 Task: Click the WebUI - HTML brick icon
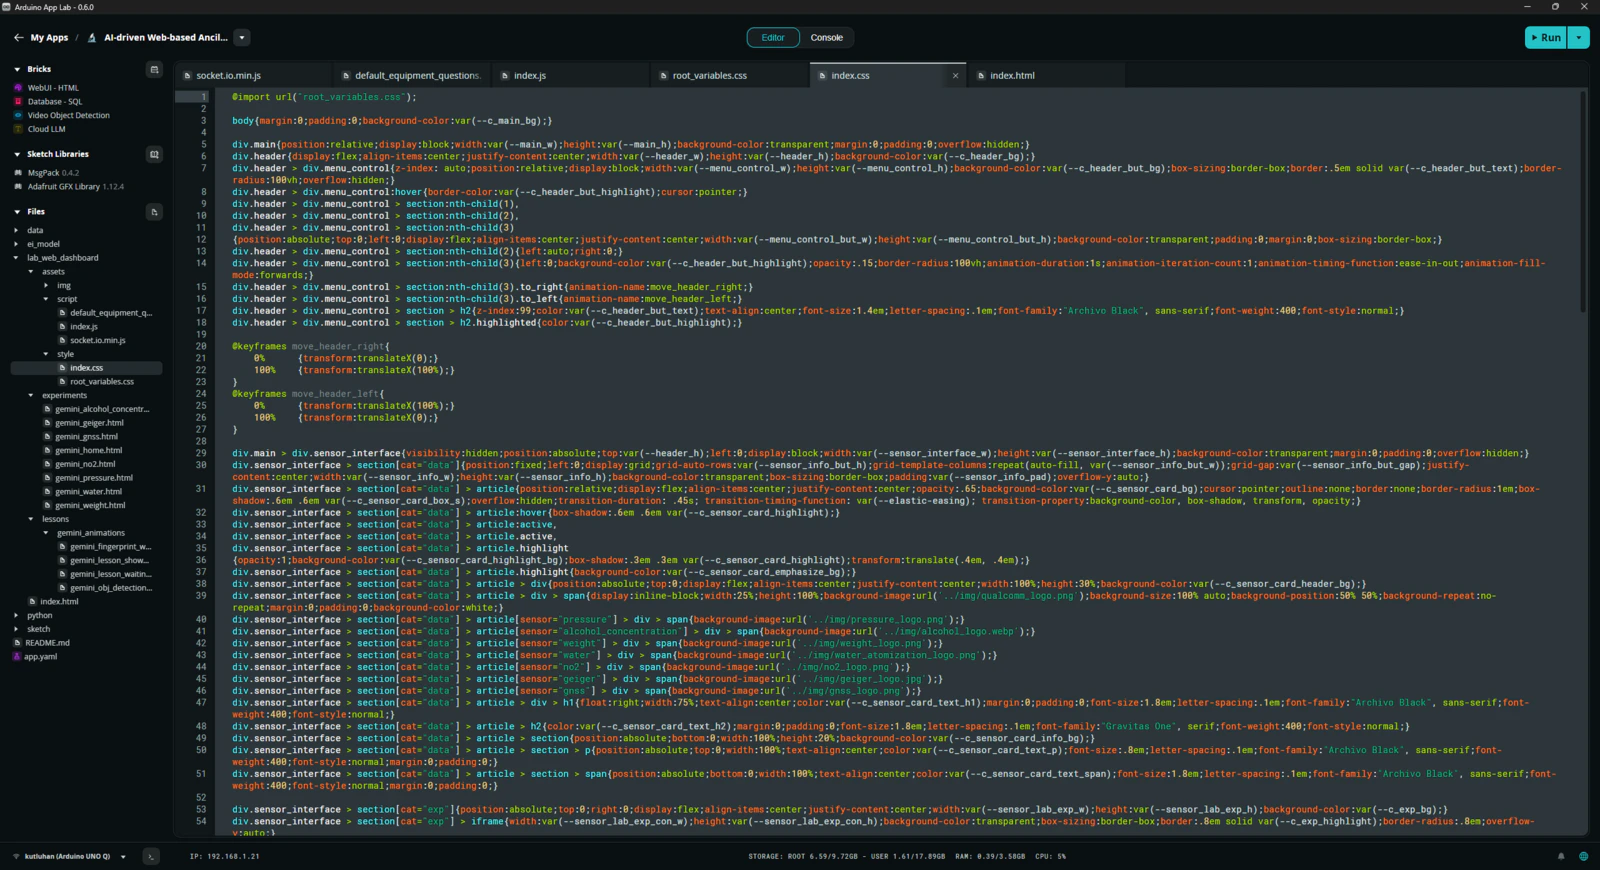[x=18, y=88]
